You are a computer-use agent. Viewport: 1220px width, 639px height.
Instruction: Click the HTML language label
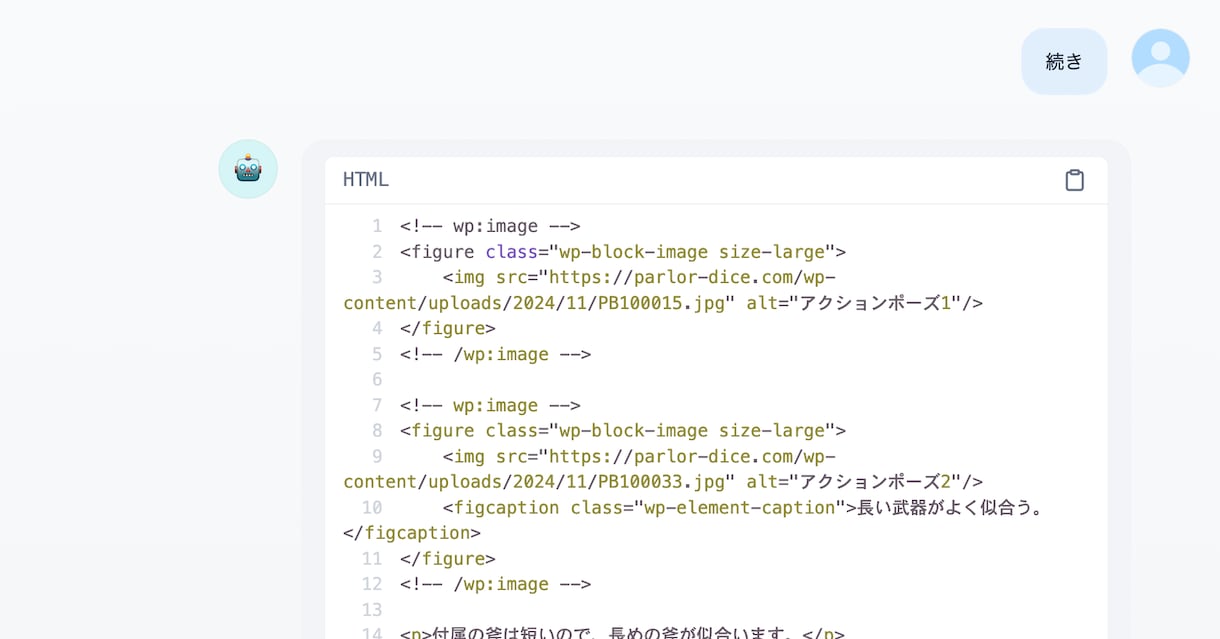point(366,180)
